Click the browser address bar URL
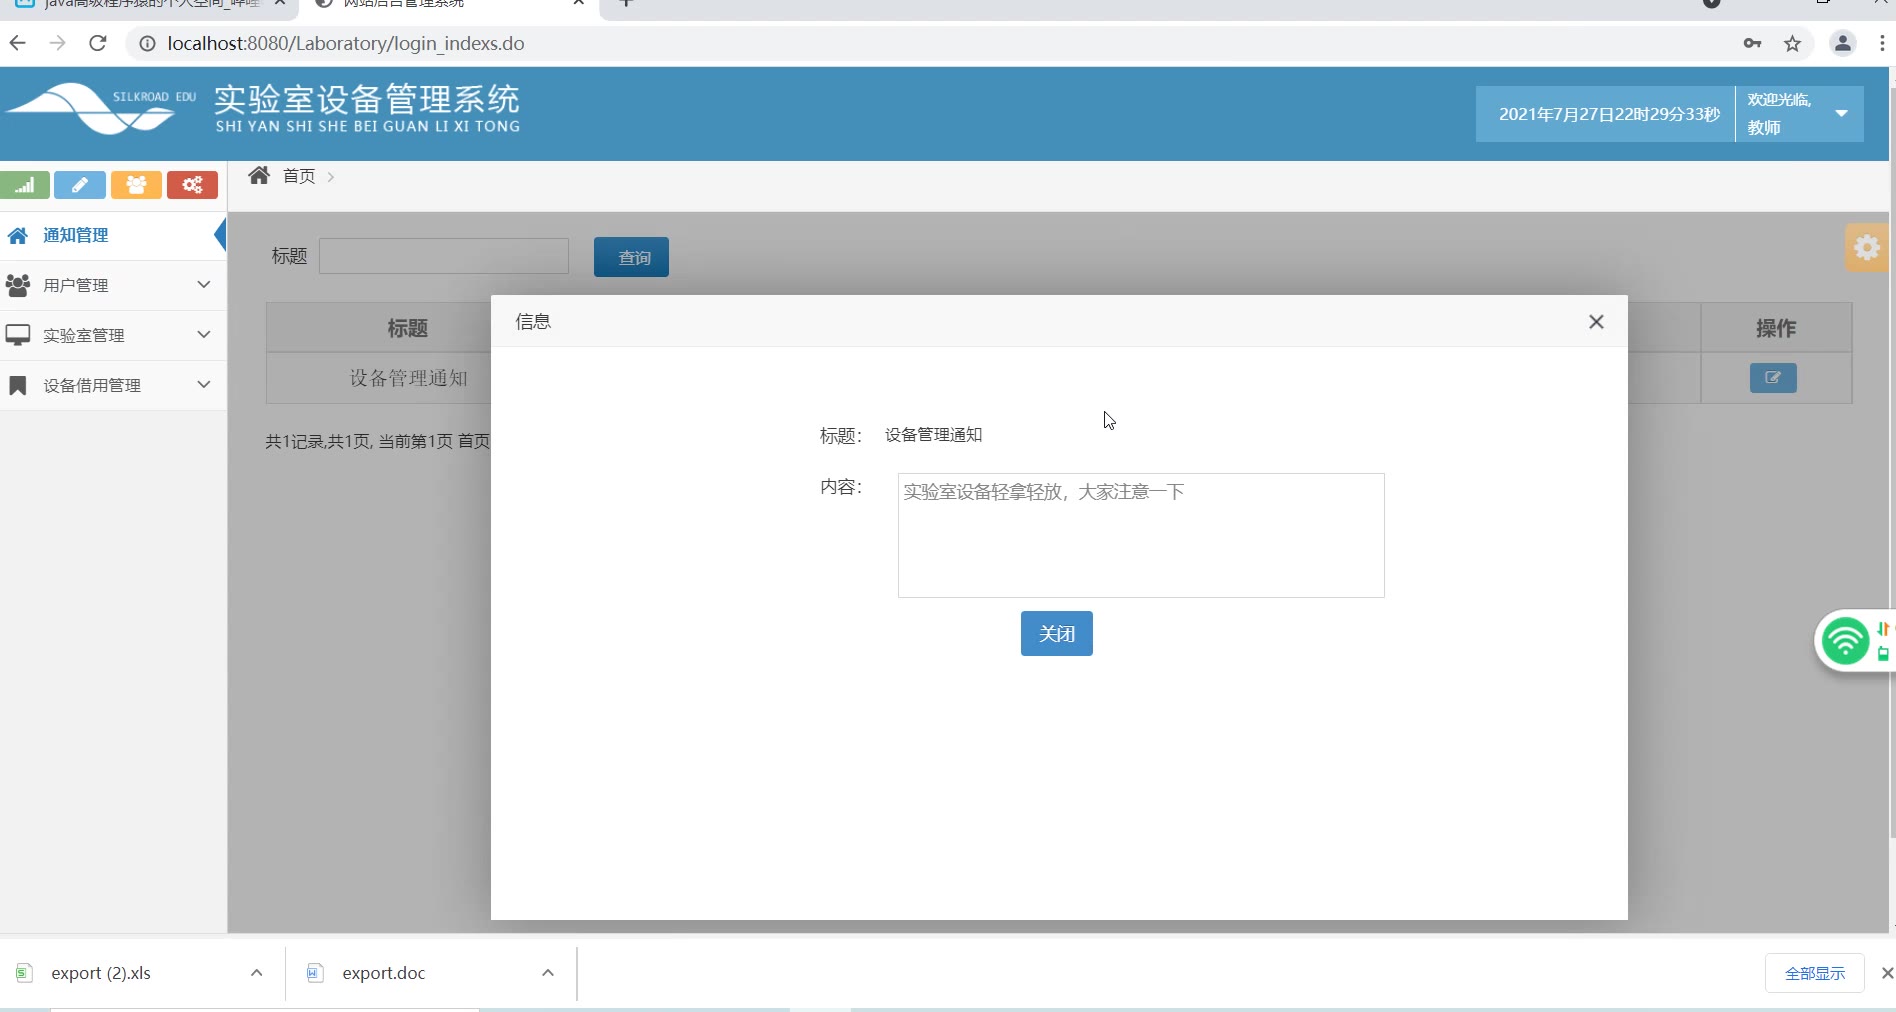This screenshot has width=1896, height=1012. [346, 44]
